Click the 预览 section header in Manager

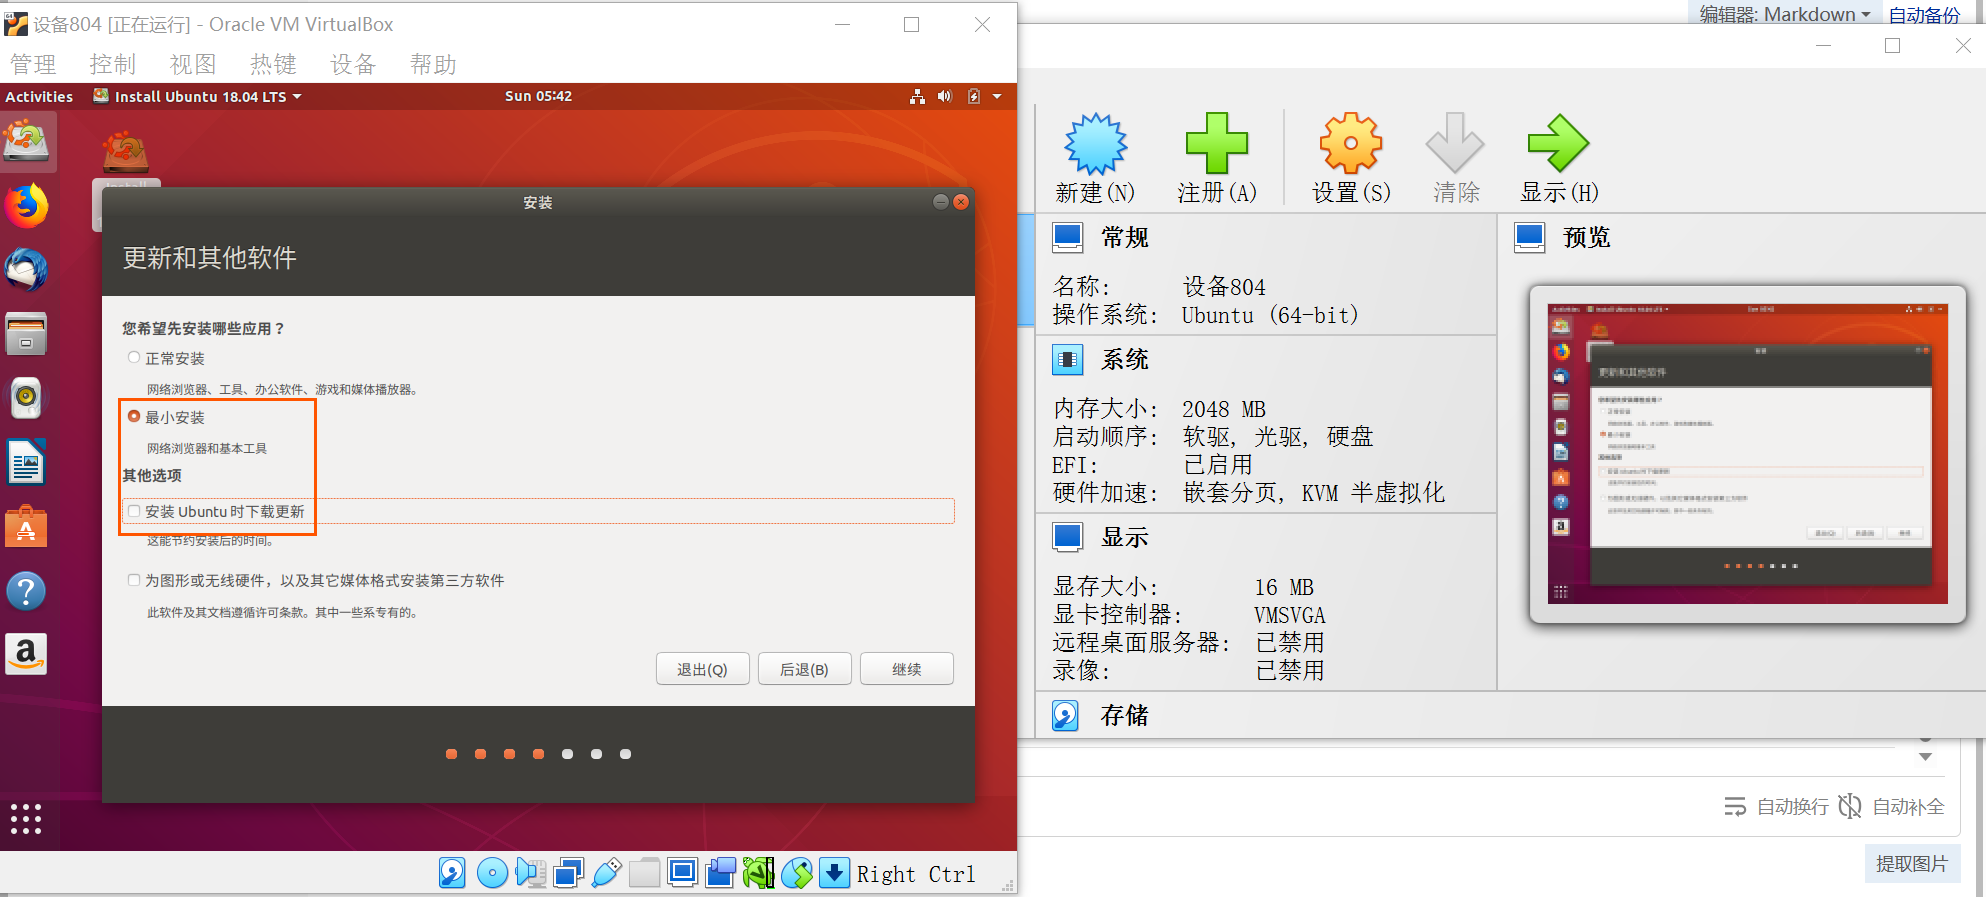pyautogui.click(x=1586, y=237)
